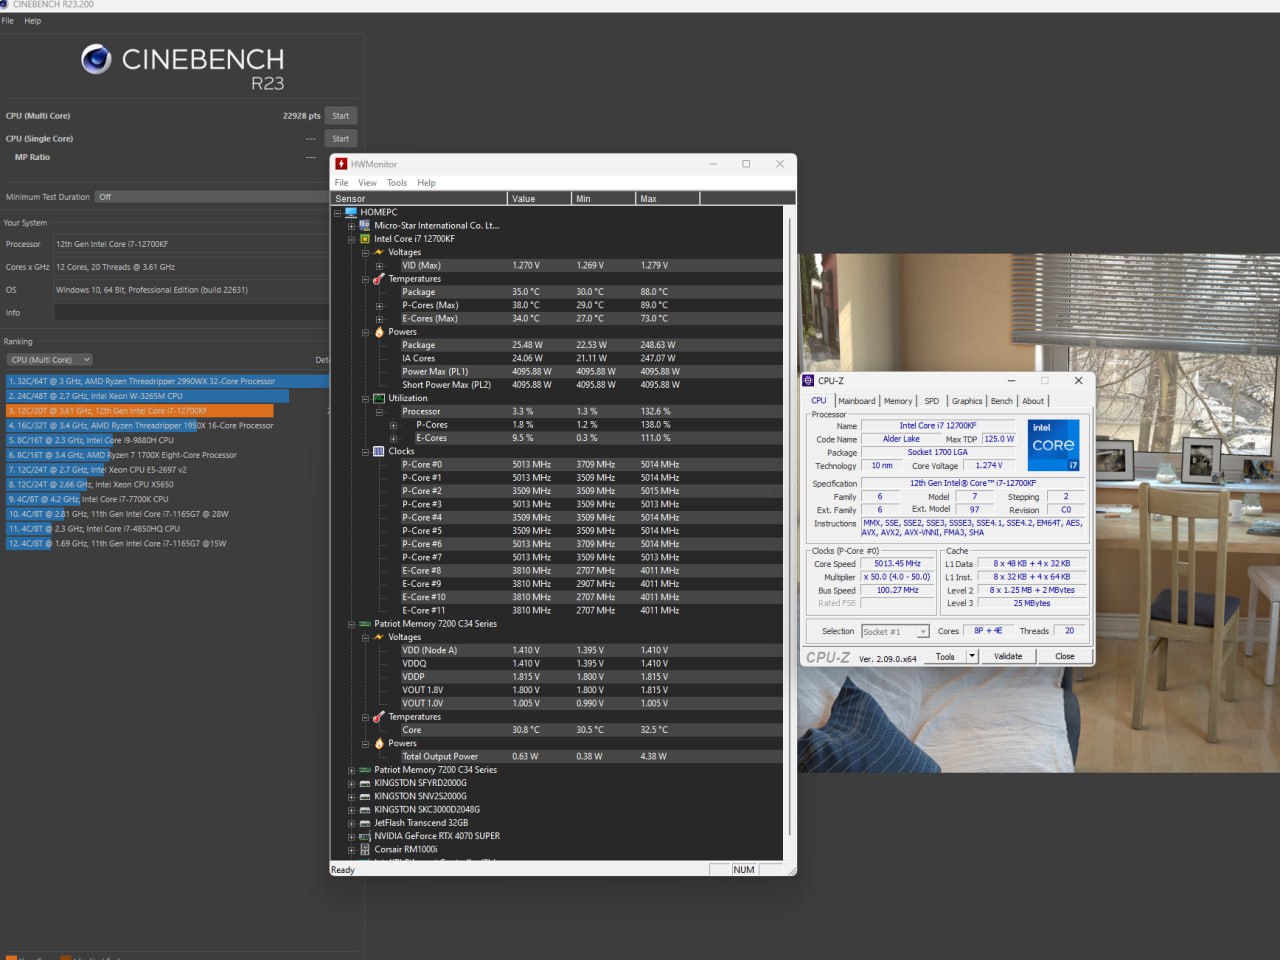Expand the VID (Max) voltage entry
Image resolution: width=1280 pixels, height=960 pixels.
coord(379,266)
